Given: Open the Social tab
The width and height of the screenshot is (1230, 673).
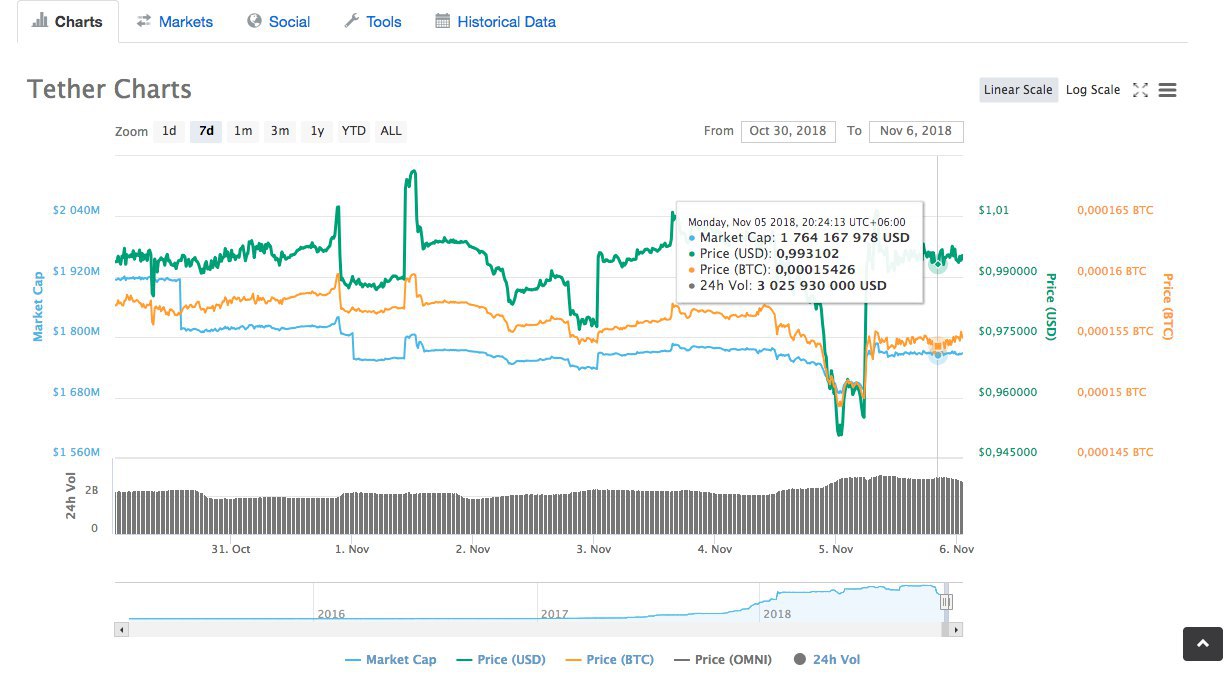Looking at the screenshot, I should [x=278, y=21].
